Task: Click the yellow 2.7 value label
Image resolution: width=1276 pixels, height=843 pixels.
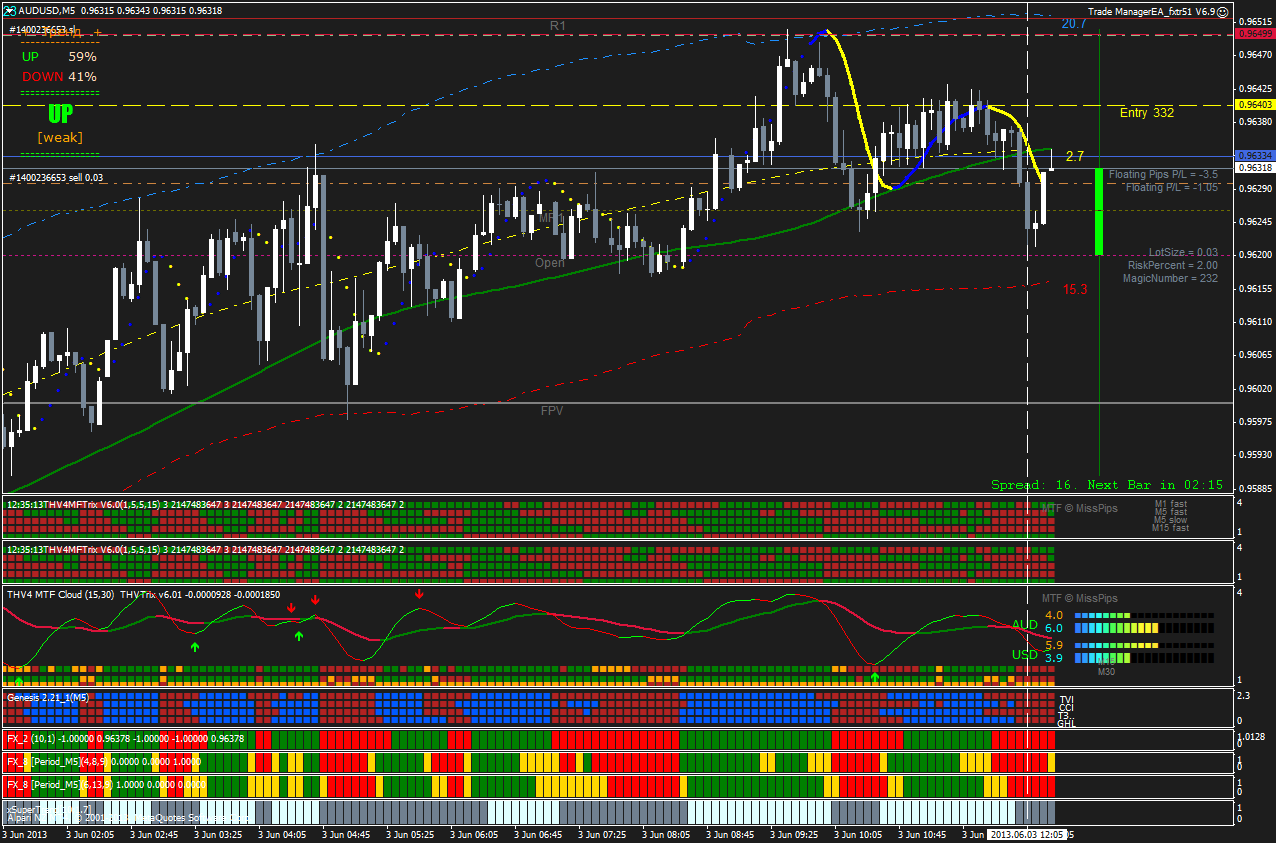Action: tap(1075, 157)
